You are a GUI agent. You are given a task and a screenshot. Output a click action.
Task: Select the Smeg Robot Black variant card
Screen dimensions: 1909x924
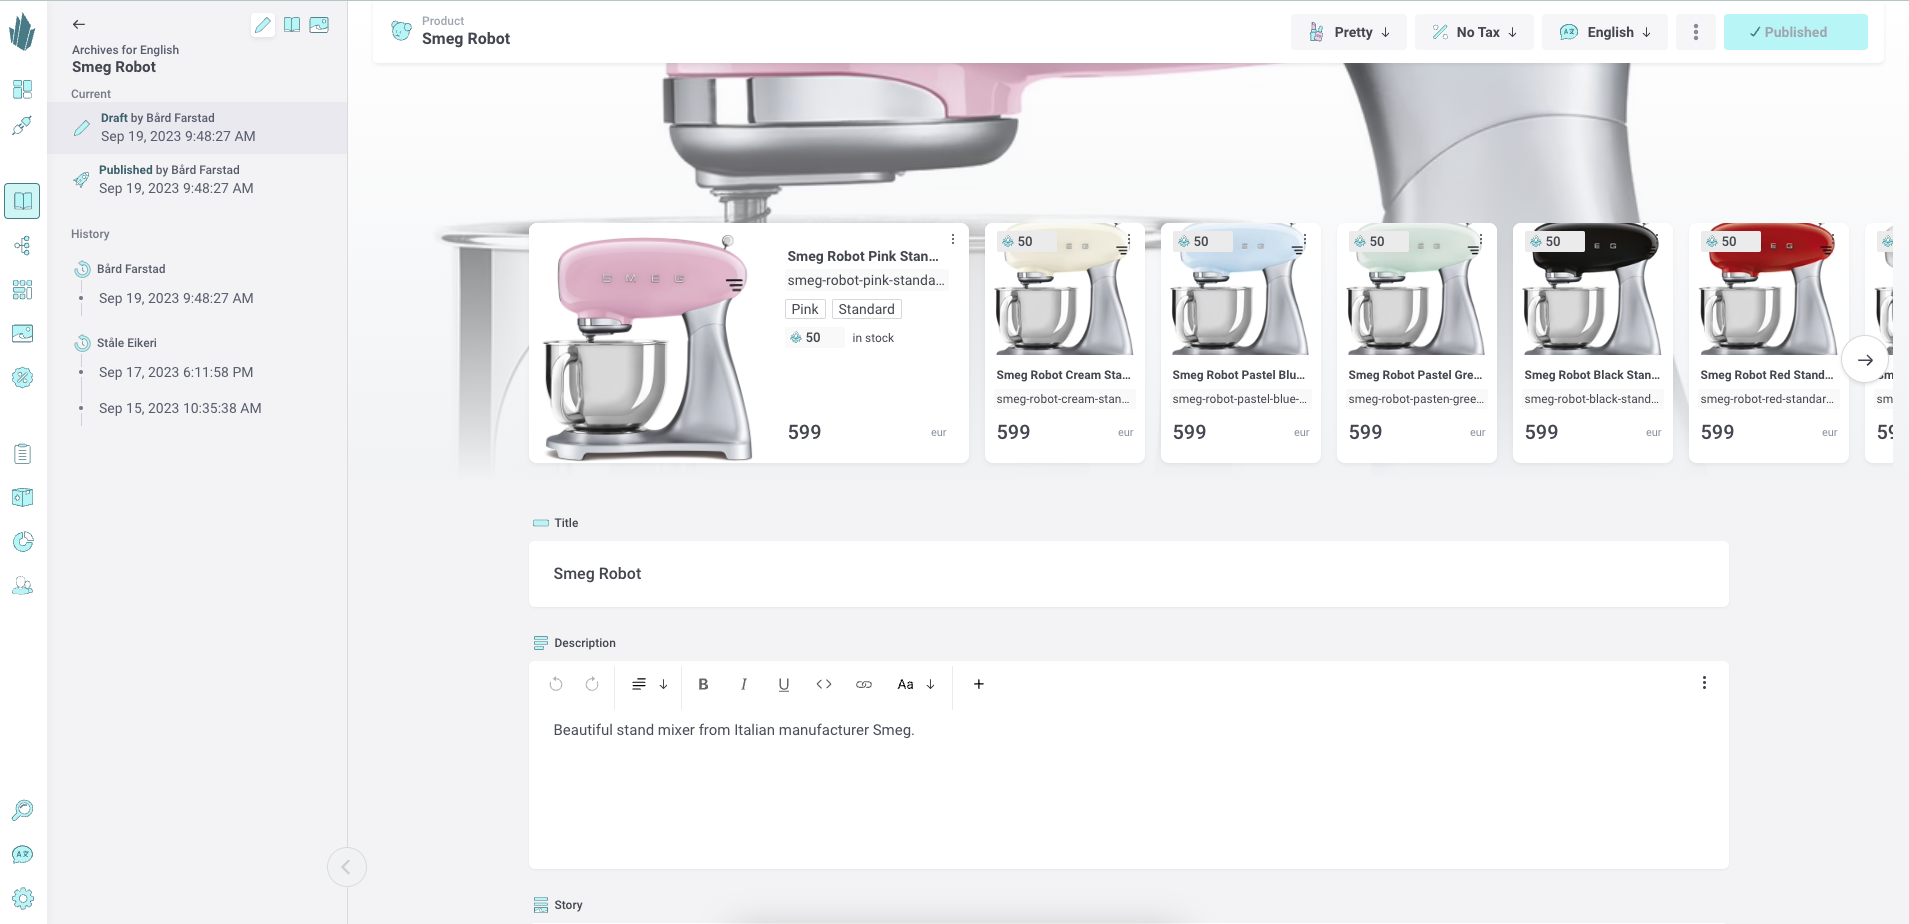point(1593,343)
